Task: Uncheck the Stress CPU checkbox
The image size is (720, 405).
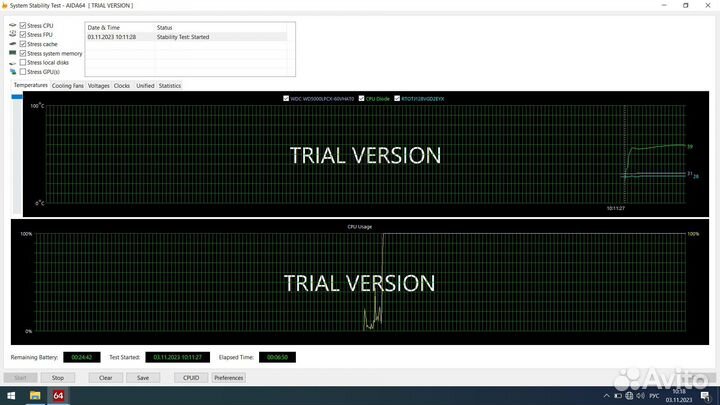Action: click(22, 26)
